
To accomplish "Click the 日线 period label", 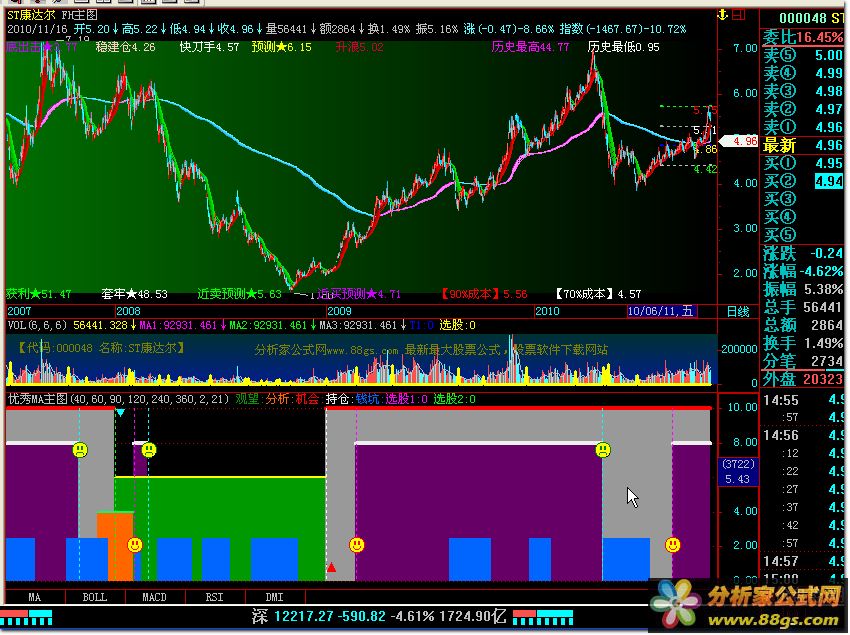I will pos(738,311).
